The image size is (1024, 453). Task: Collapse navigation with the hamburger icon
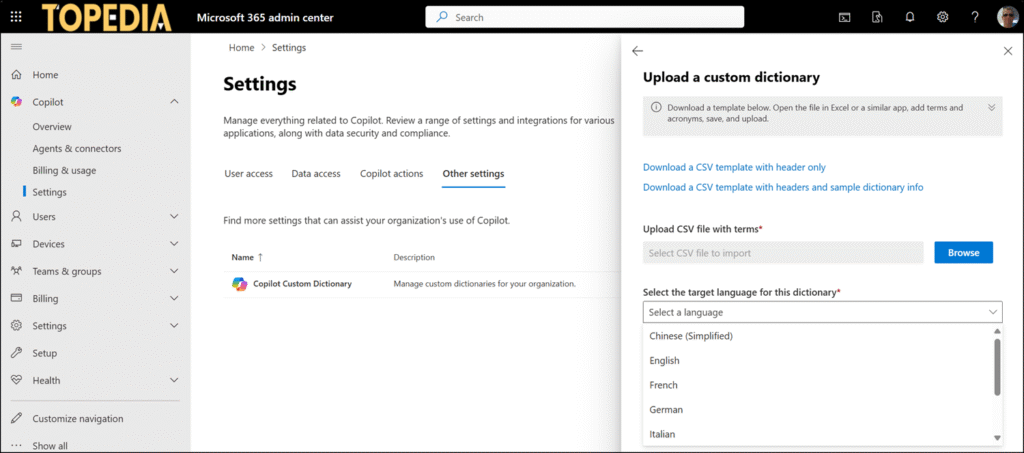(x=16, y=47)
